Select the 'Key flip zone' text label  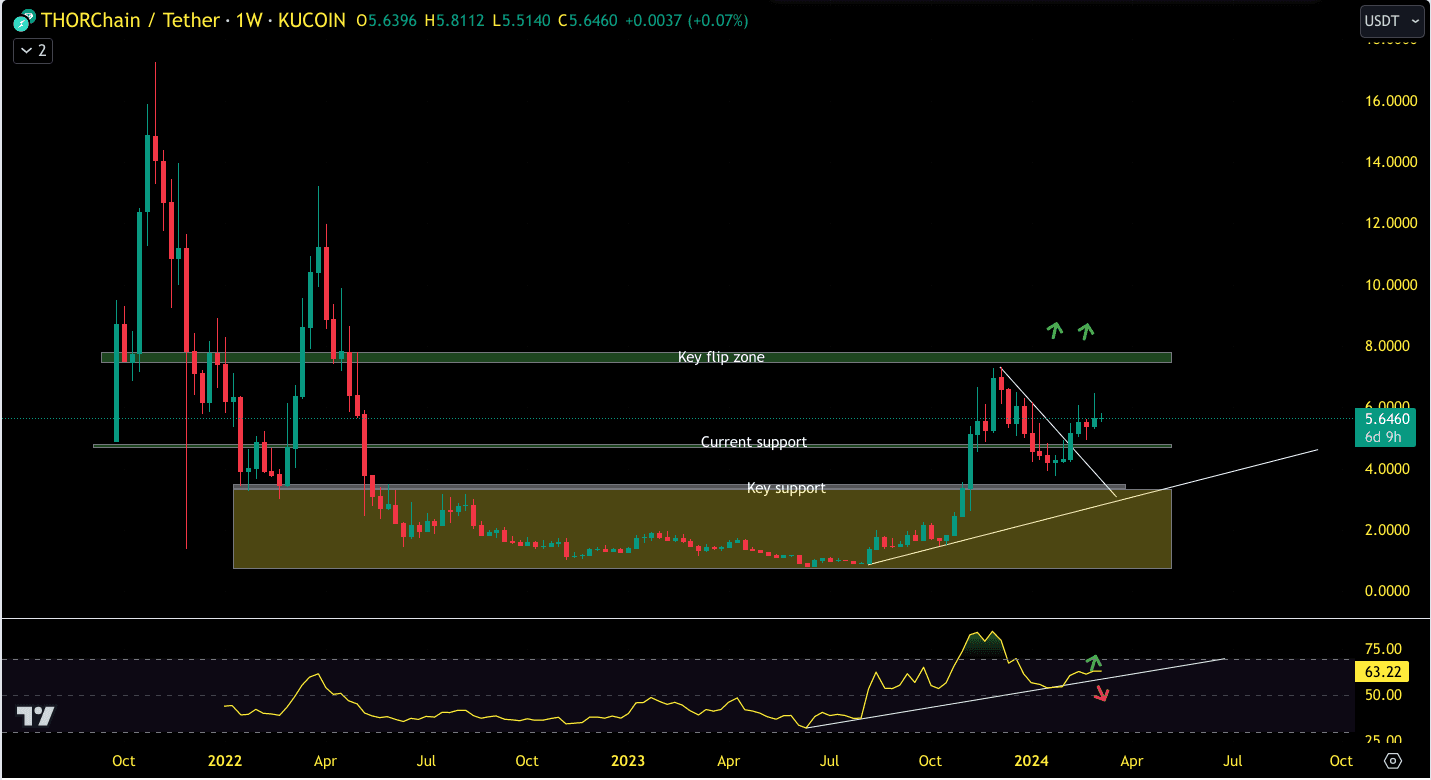point(721,357)
